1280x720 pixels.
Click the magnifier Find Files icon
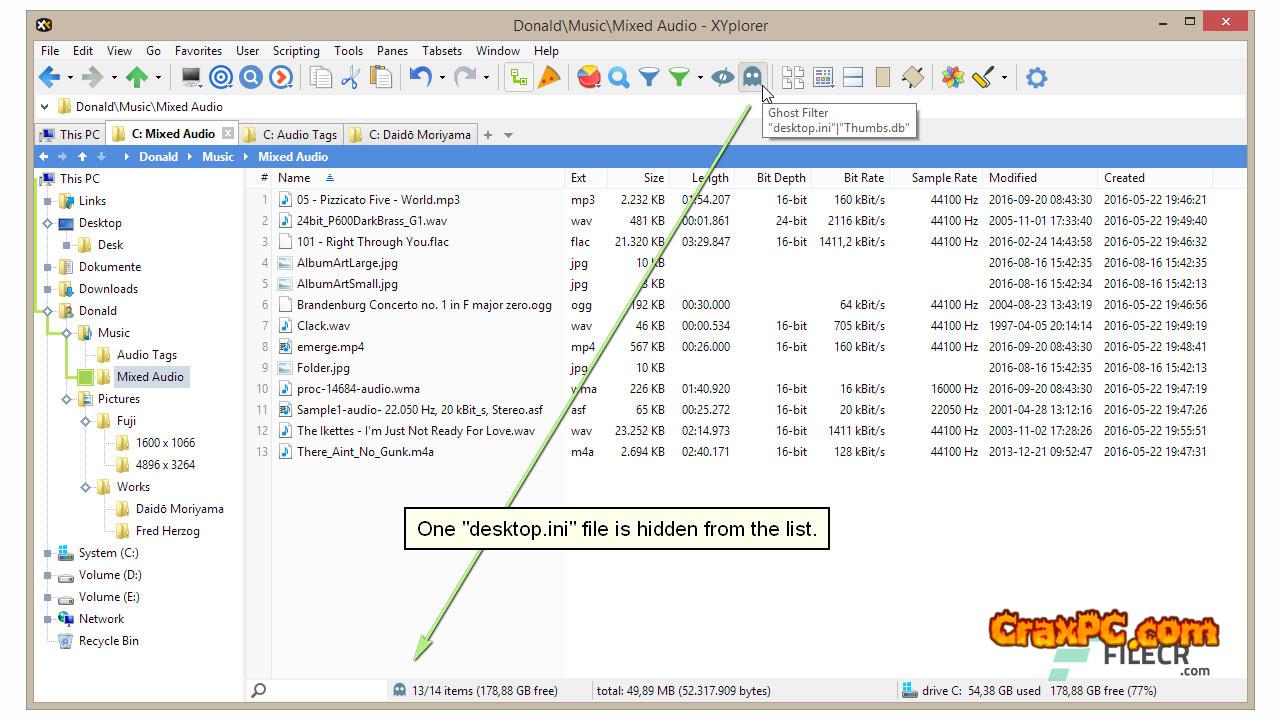(619, 77)
